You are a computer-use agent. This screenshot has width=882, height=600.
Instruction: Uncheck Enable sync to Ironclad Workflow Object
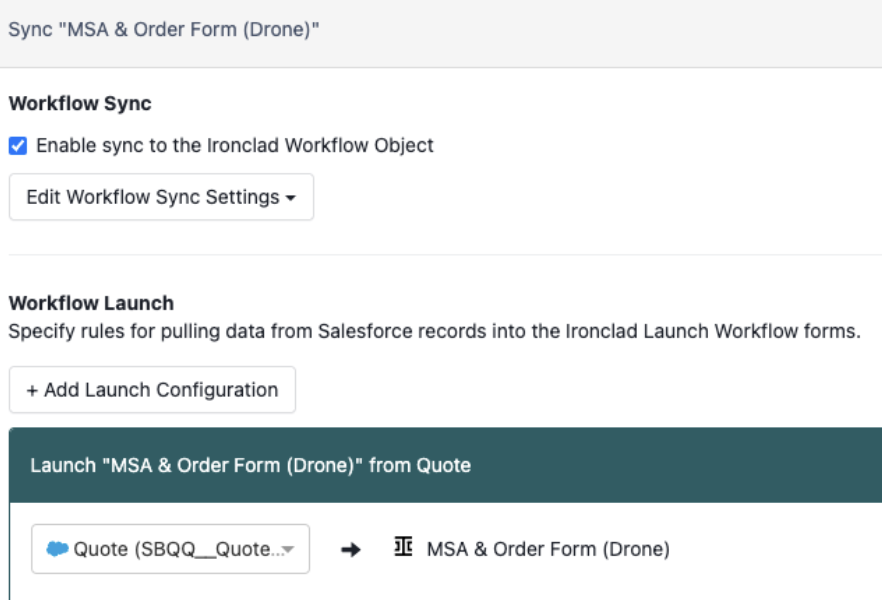coord(18,146)
